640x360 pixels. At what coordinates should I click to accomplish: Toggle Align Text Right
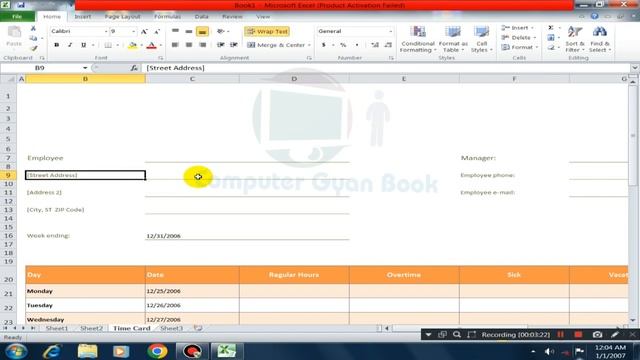(x=202, y=45)
